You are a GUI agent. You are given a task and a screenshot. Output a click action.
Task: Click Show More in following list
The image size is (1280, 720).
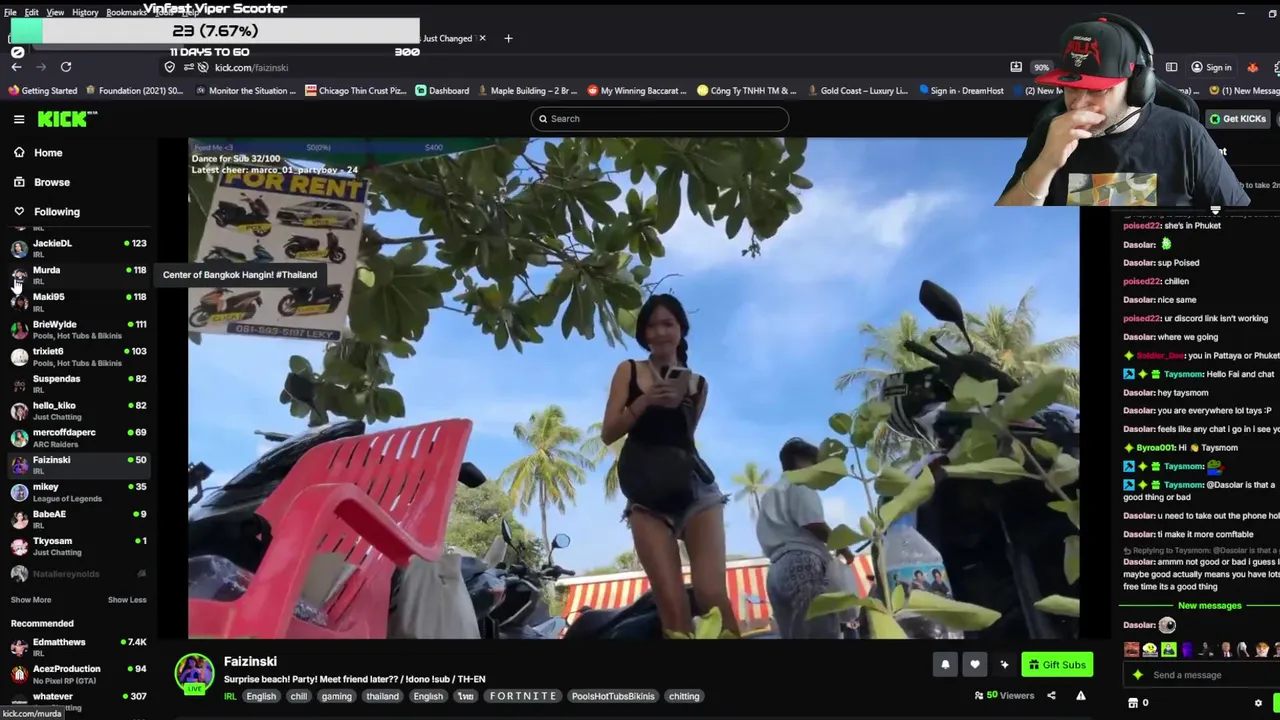tap(31, 600)
